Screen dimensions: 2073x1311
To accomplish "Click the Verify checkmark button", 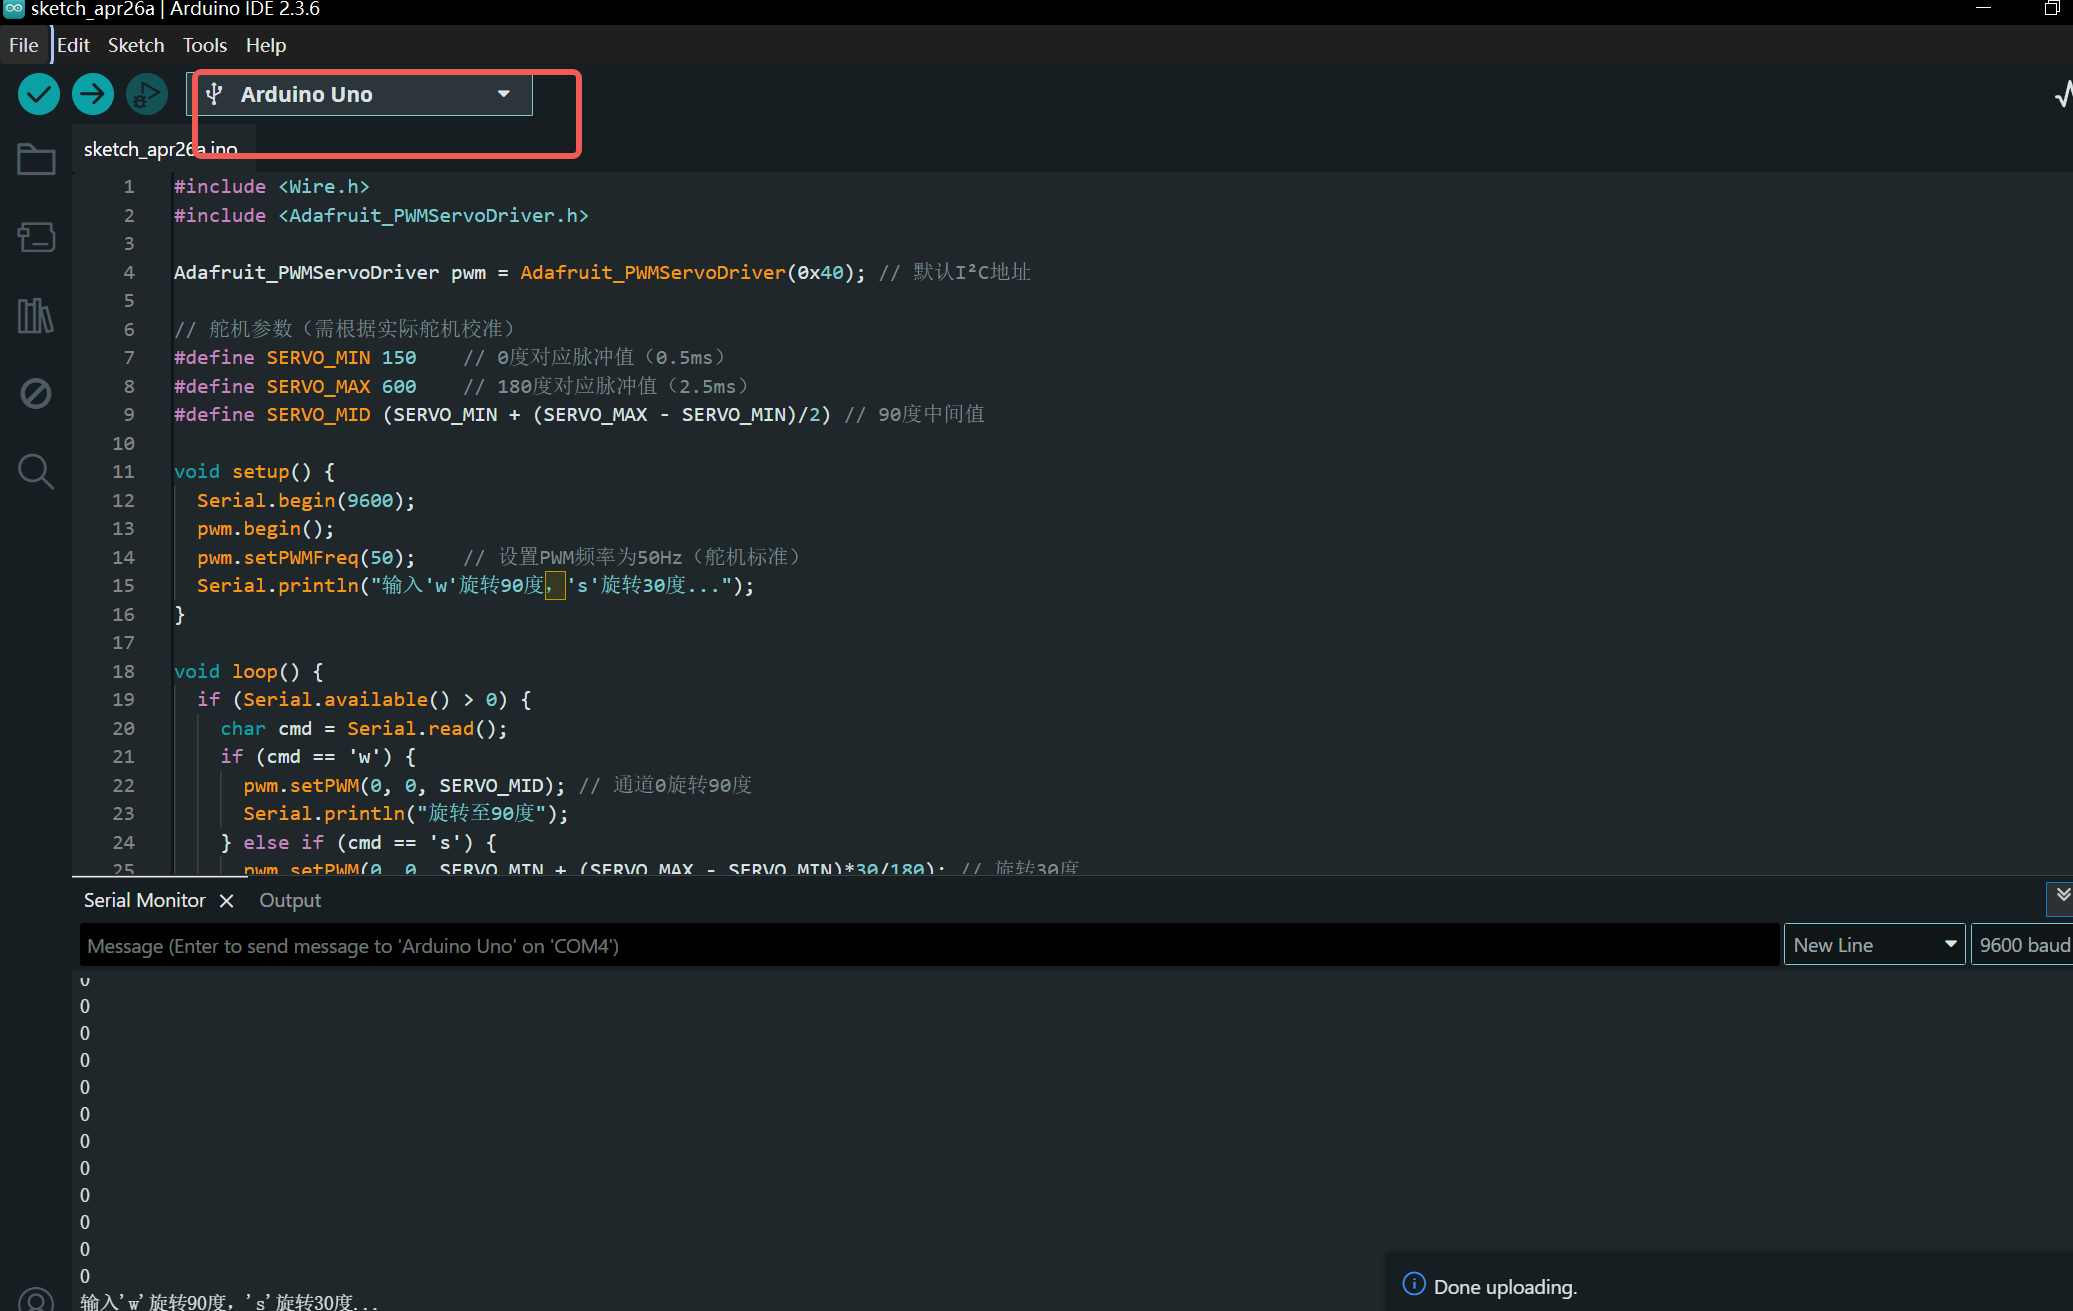I will 39,94.
